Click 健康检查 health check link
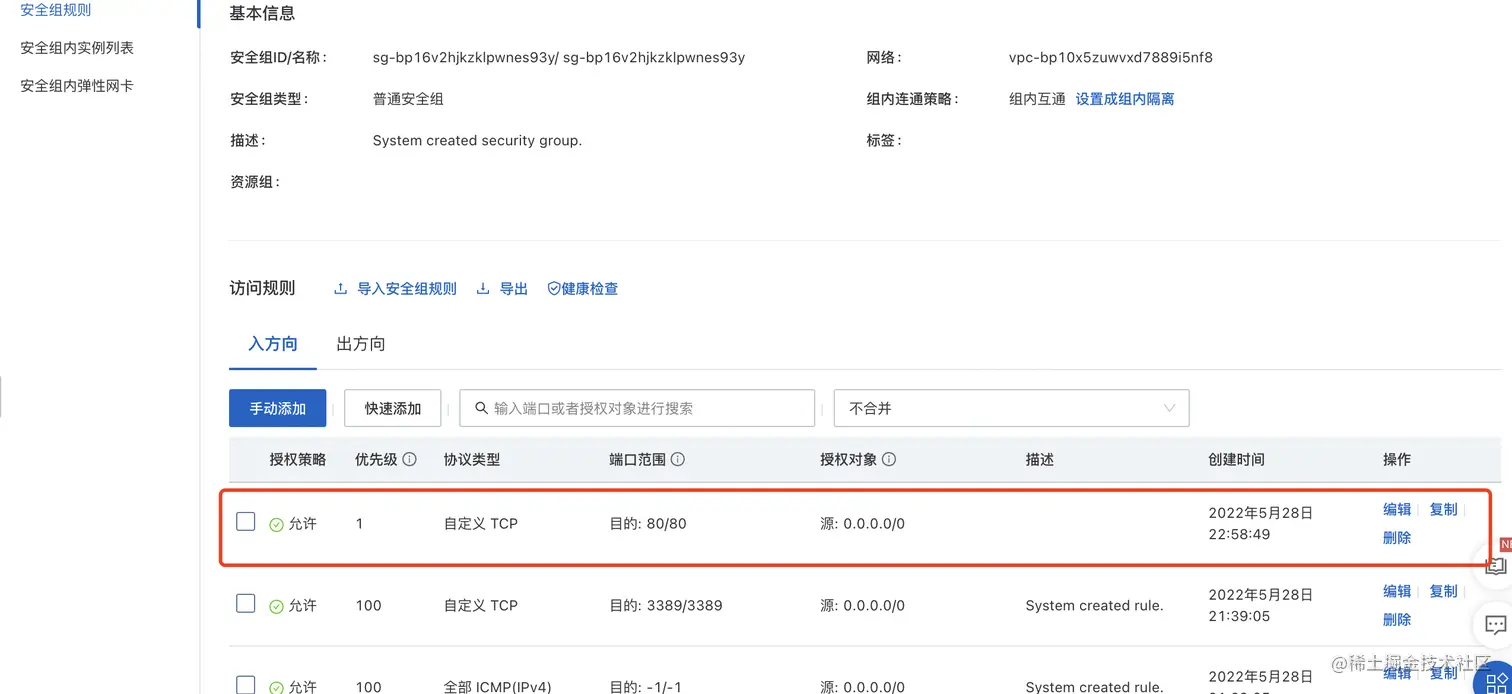Viewport: 1512px width, 694px height. click(x=590, y=289)
